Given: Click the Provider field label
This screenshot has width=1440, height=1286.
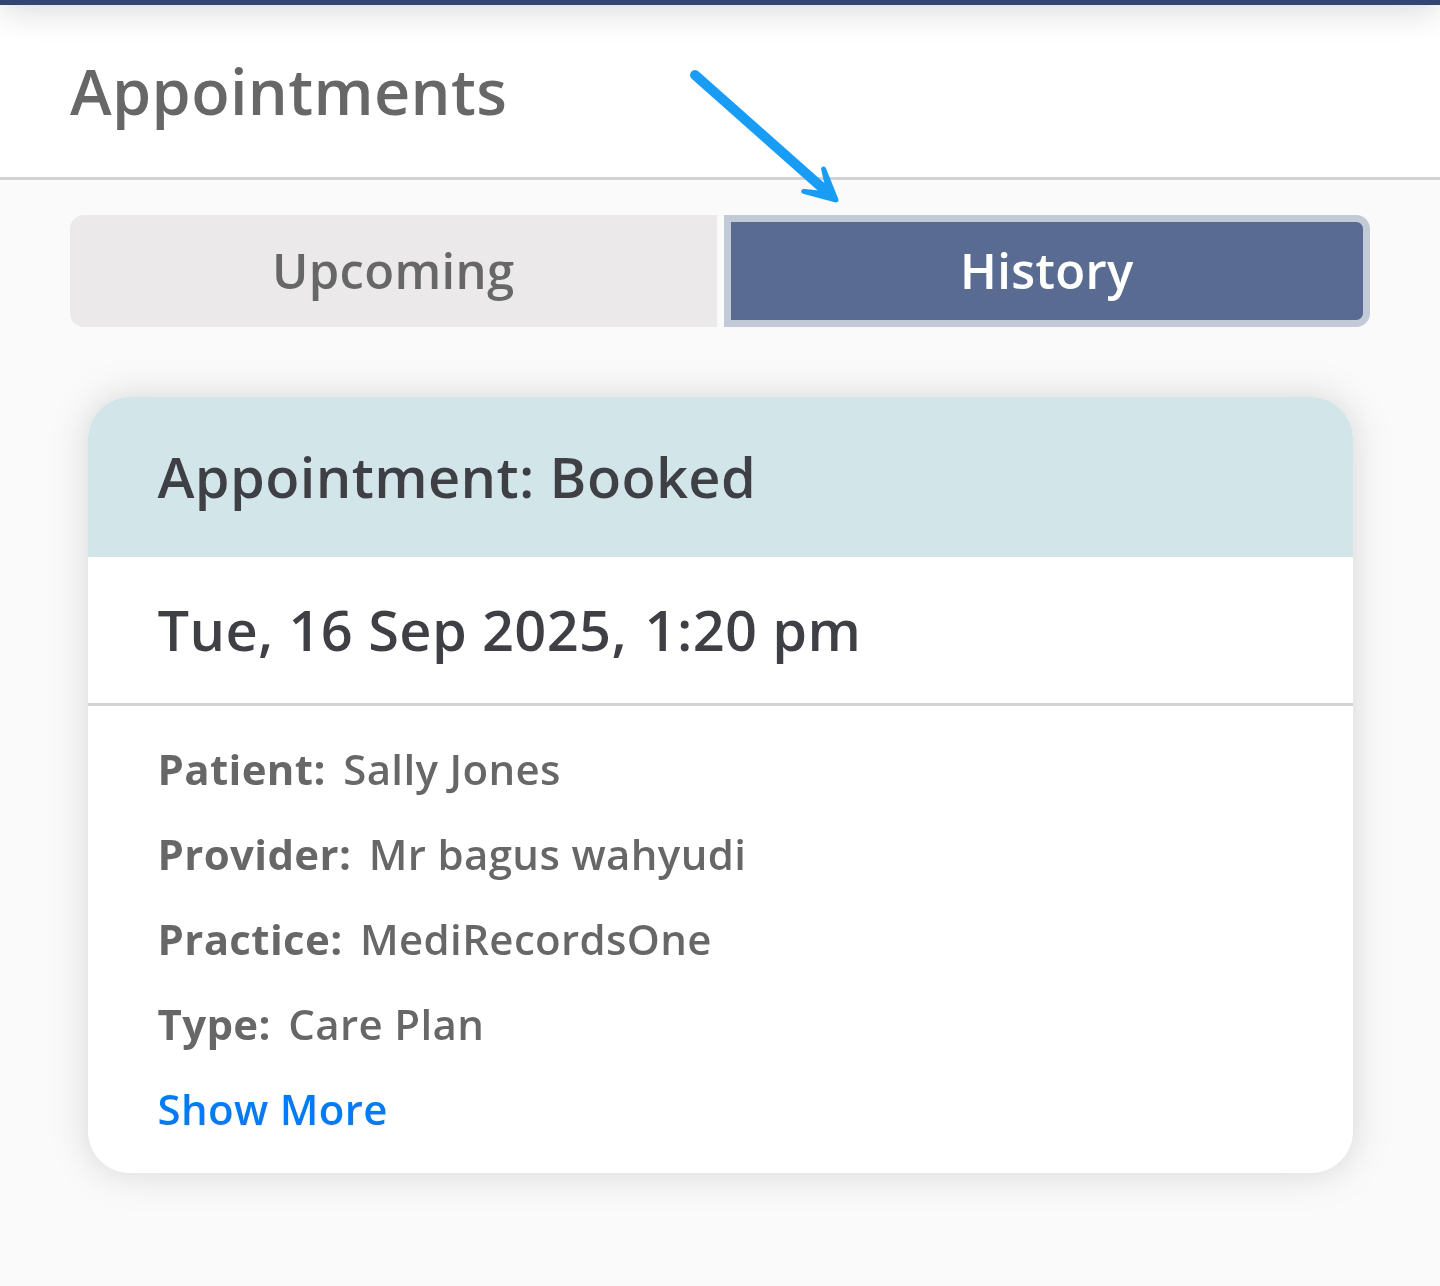Looking at the screenshot, I should pos(255,856).
